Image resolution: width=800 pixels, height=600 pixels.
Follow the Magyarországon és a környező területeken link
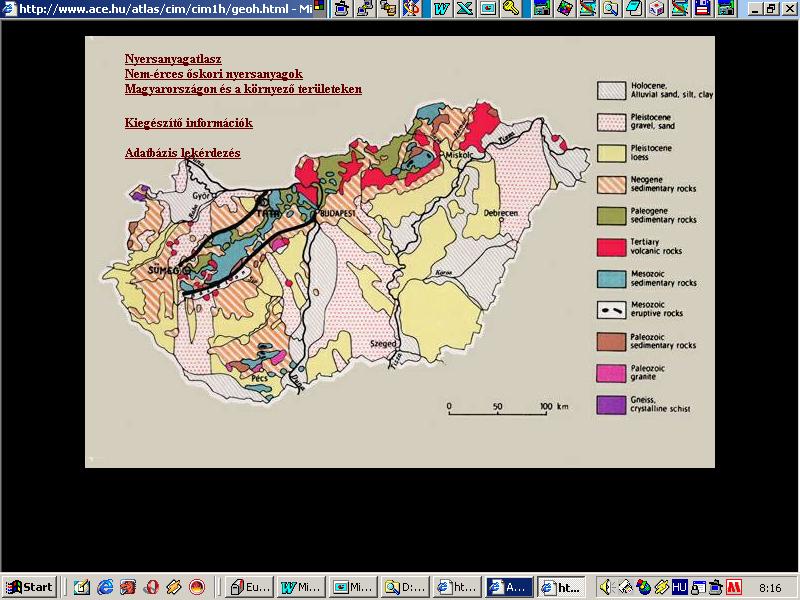tap(243, 89)
